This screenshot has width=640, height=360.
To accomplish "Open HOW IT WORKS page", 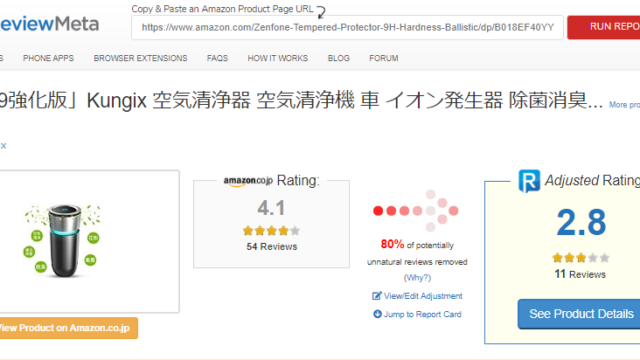I will [x=278, y=58].
